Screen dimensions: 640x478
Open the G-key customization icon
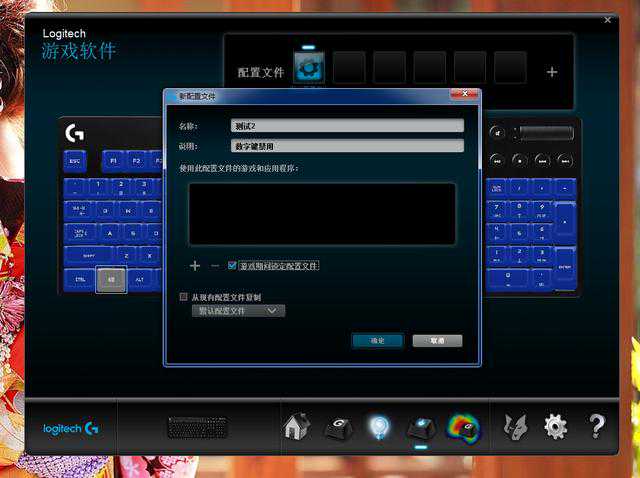(x=339, y=427)
